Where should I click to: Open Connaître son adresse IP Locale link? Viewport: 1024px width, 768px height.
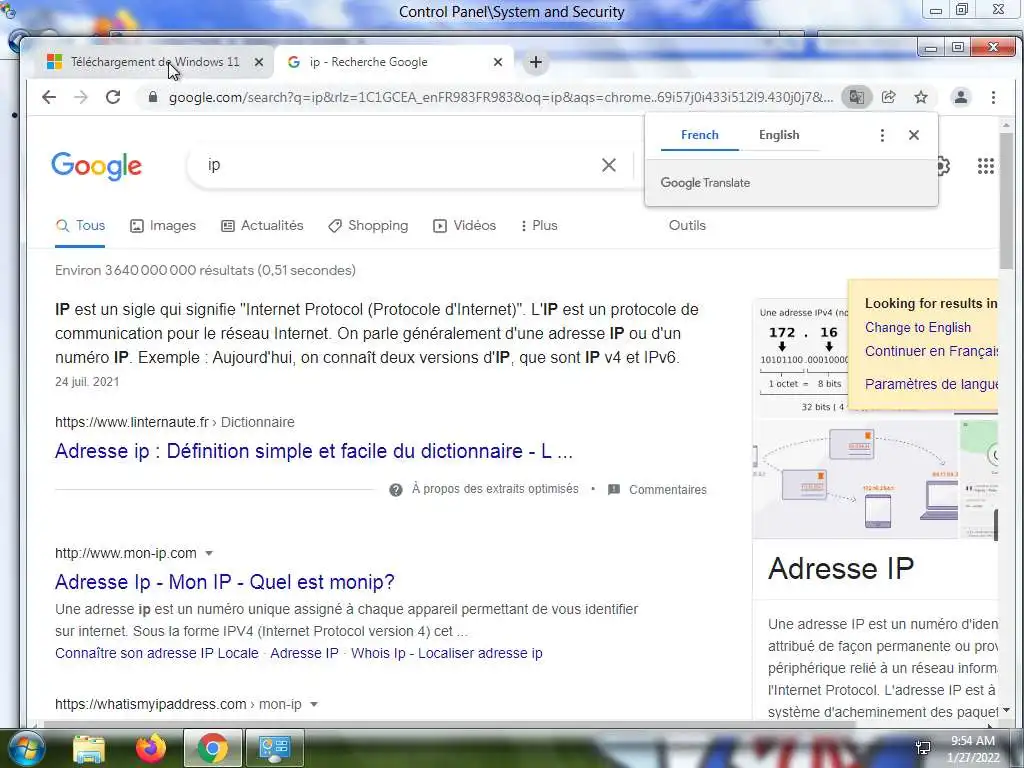tap(157, 654)
